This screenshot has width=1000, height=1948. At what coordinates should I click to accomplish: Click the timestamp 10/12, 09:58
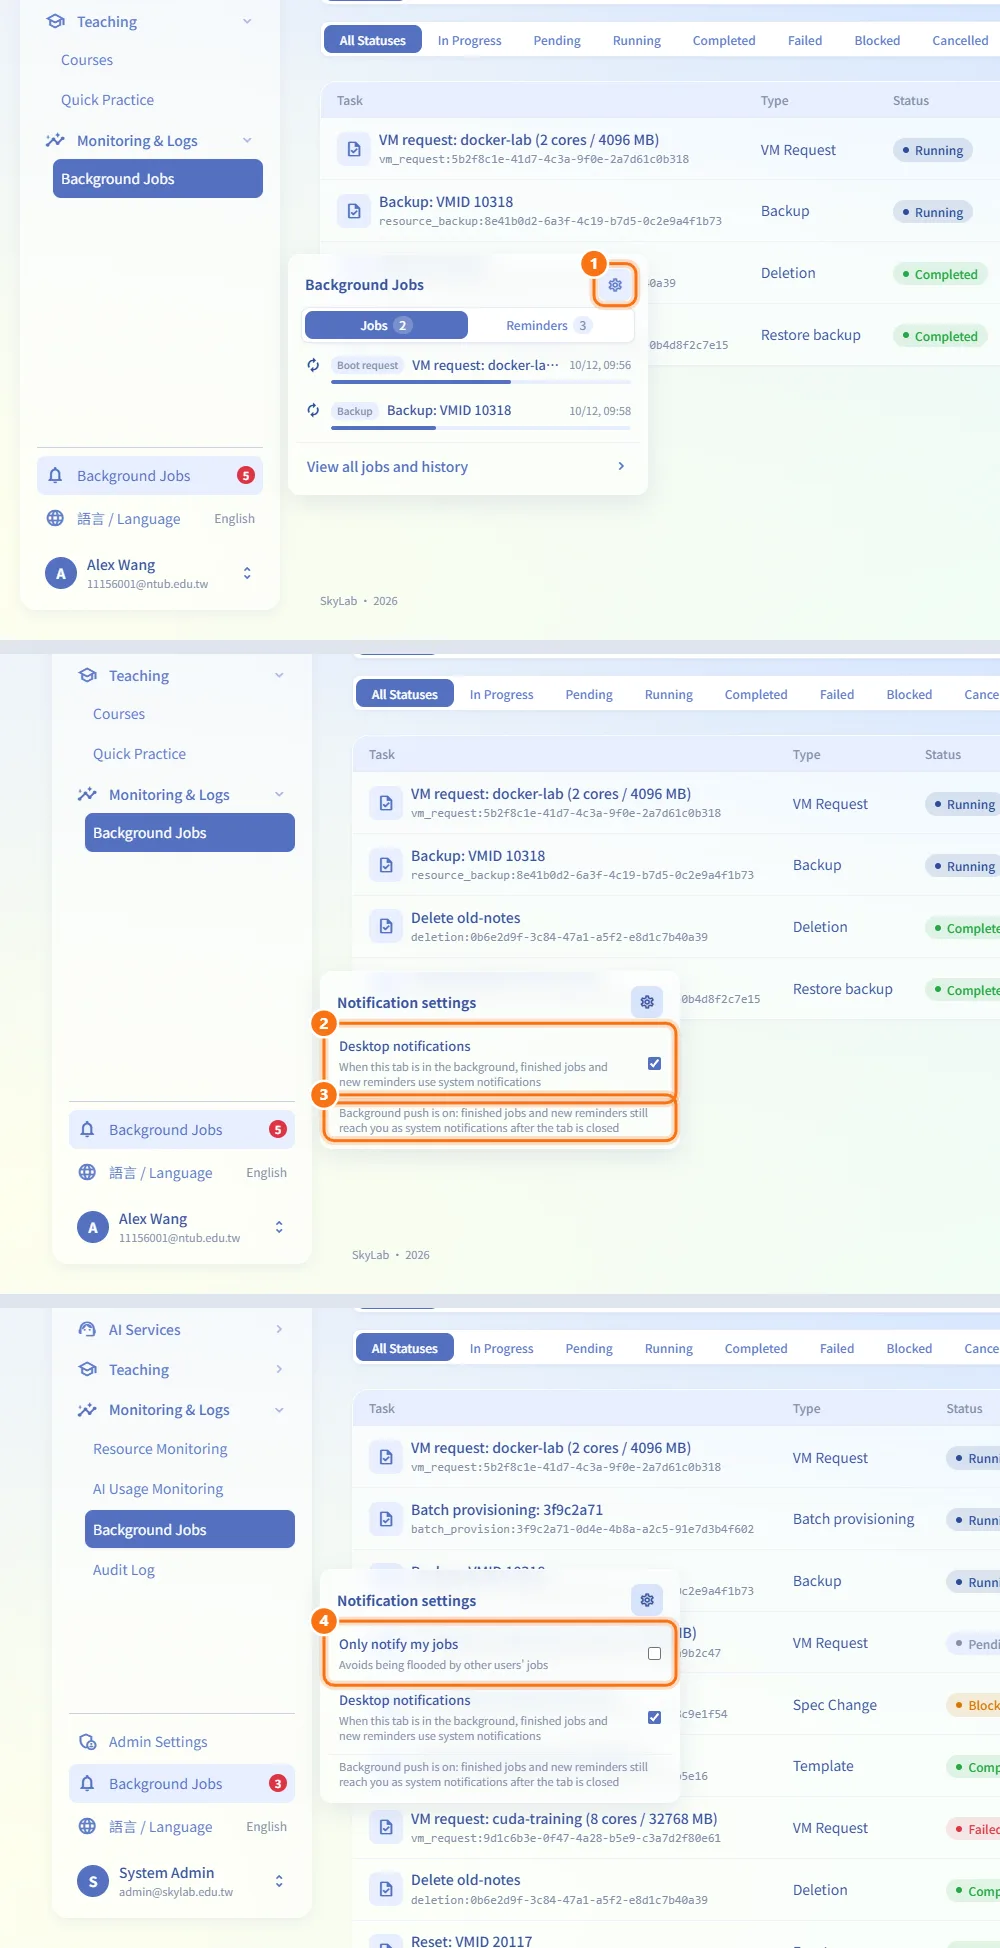point(600,411)
